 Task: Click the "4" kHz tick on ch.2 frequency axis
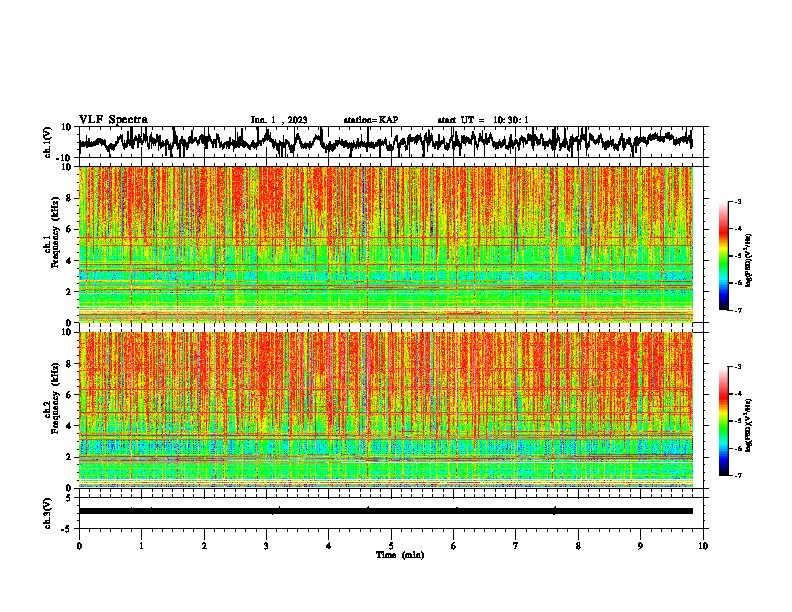tap(69, 426)
